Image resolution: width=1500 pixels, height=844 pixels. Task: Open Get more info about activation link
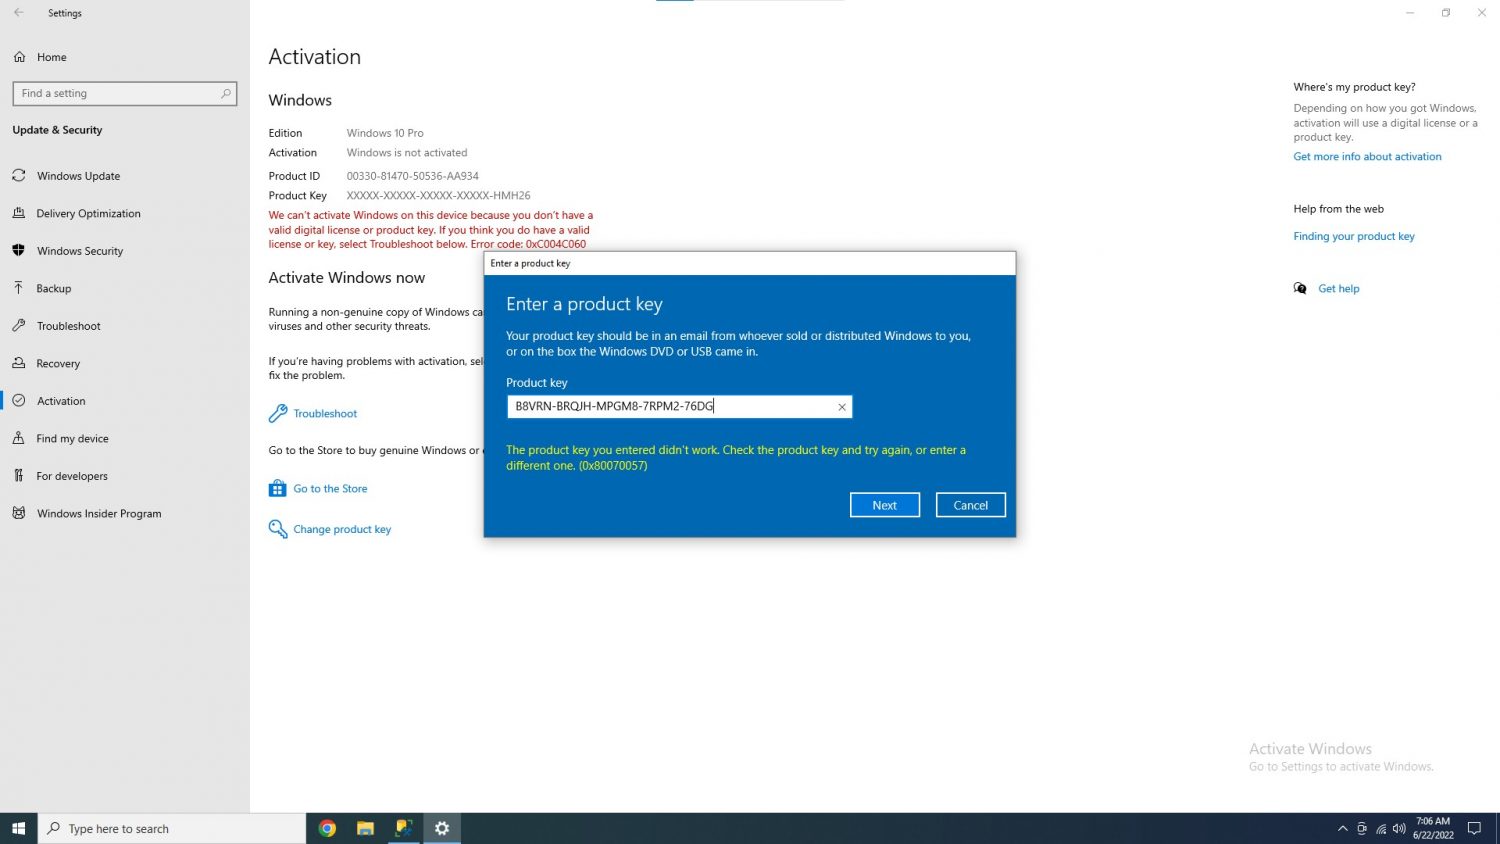[x=1367, y=157]
